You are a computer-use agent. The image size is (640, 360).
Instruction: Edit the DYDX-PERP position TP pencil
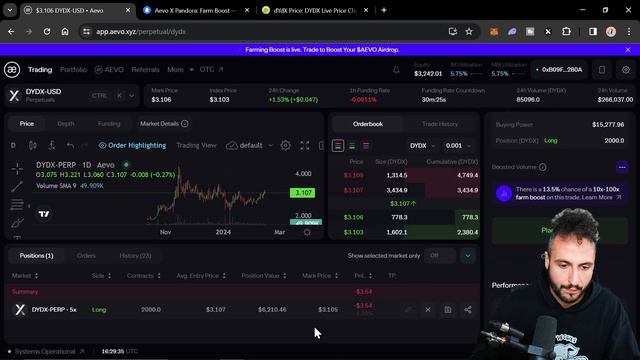point(408,310)
